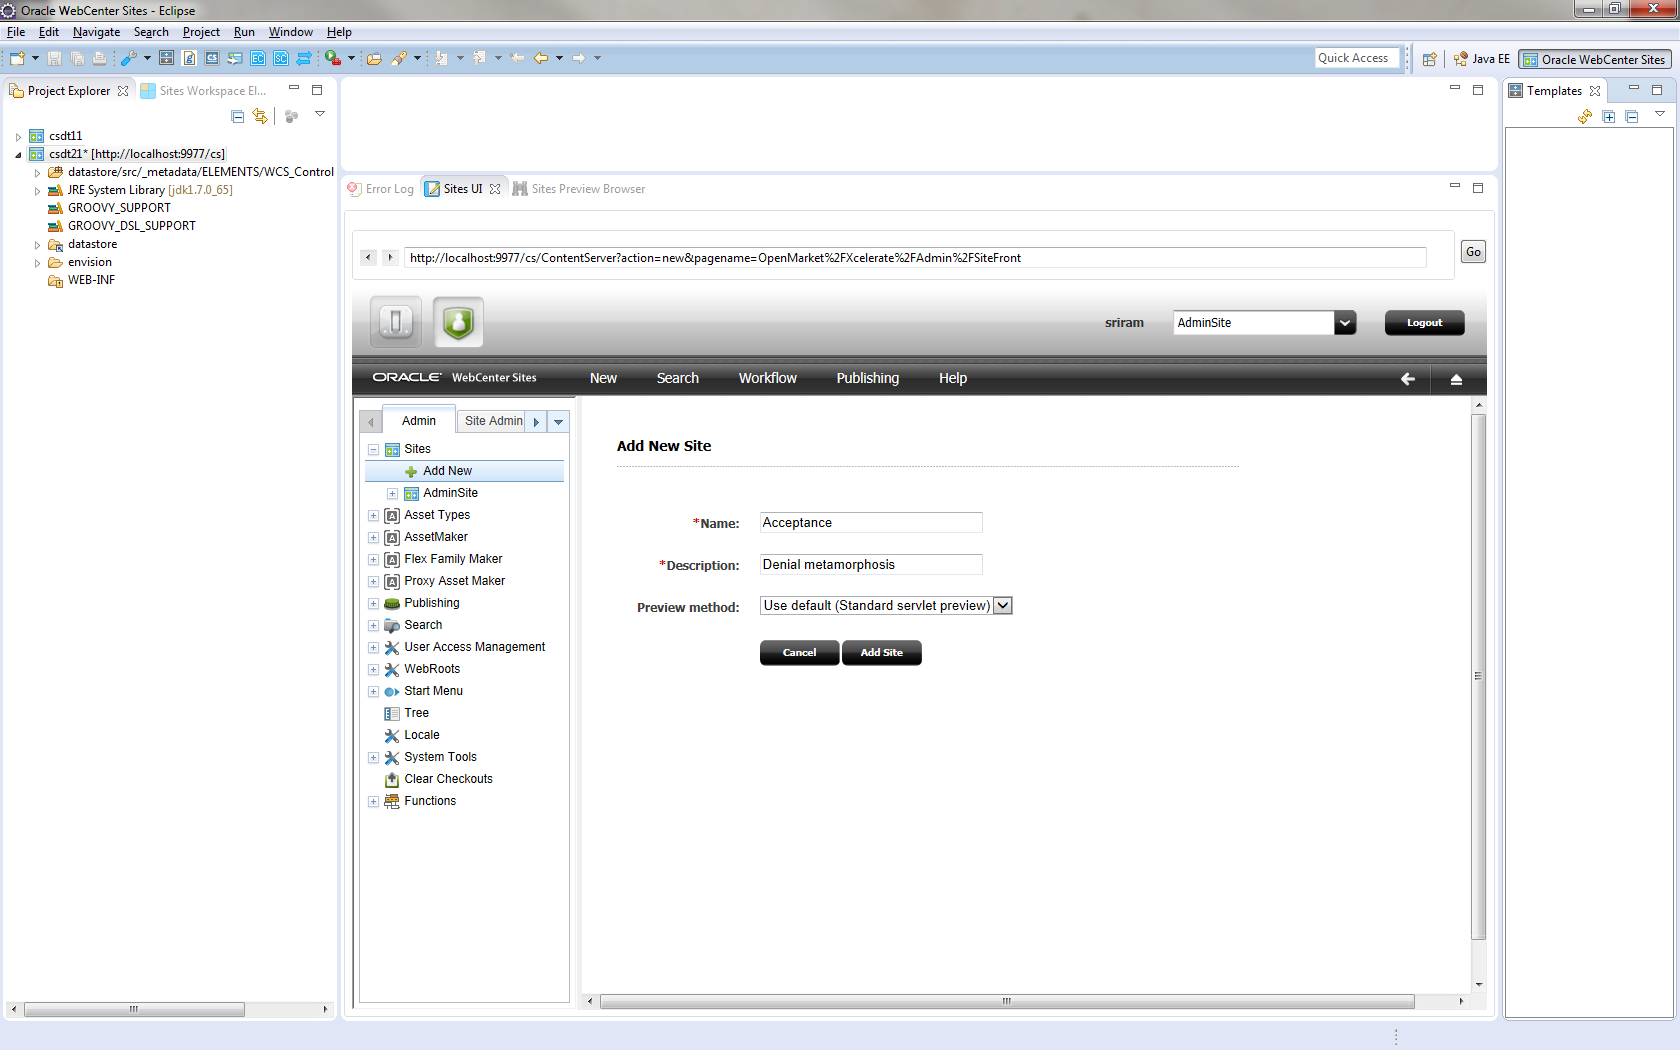Screen dimensions: 1680x1050
Task: Switch to the Error Log tab
Action: tap(381, 189)
